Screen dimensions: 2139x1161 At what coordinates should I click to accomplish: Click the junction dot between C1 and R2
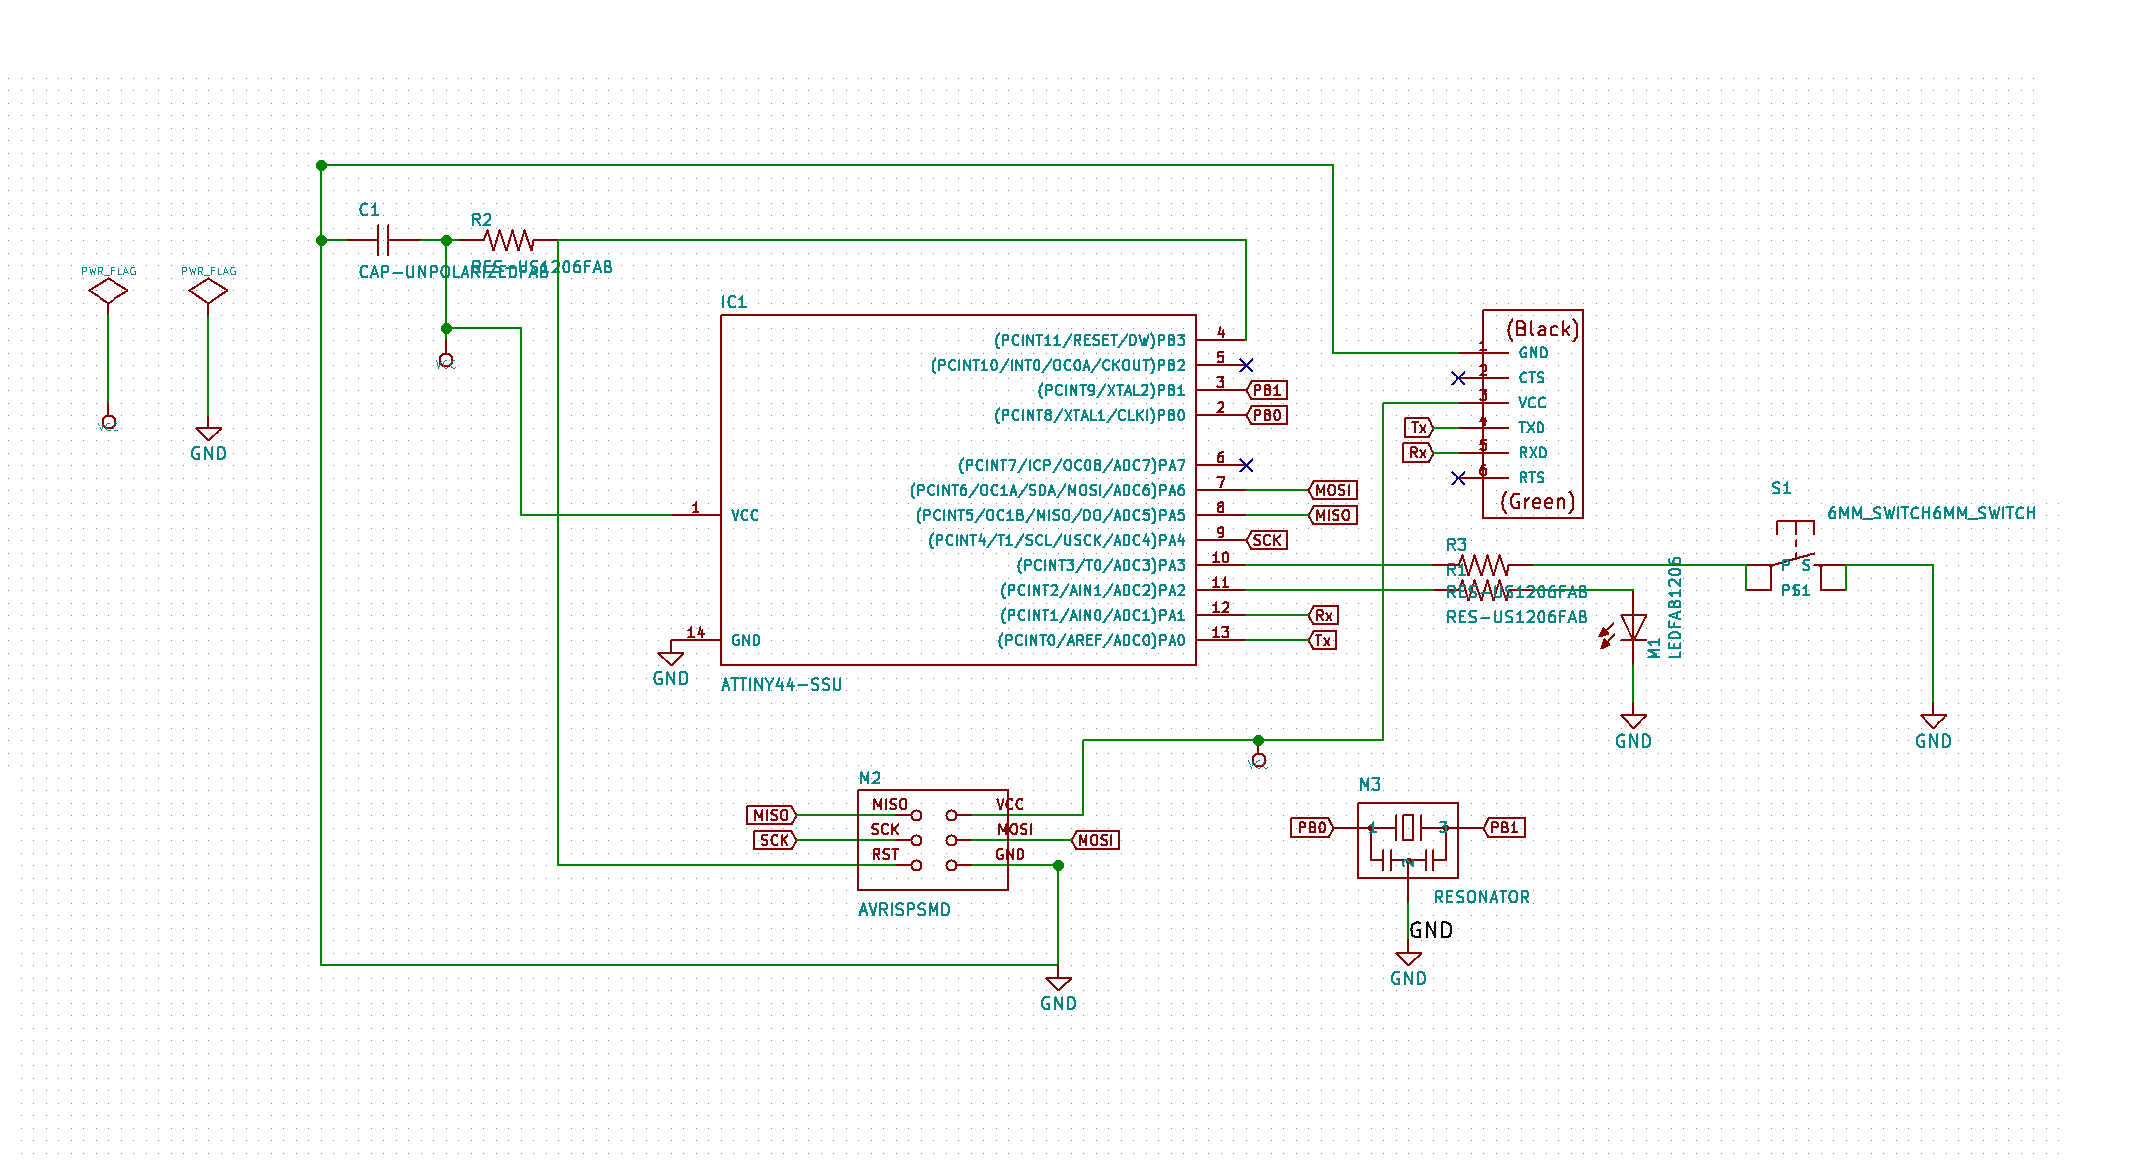pos(446,240)
